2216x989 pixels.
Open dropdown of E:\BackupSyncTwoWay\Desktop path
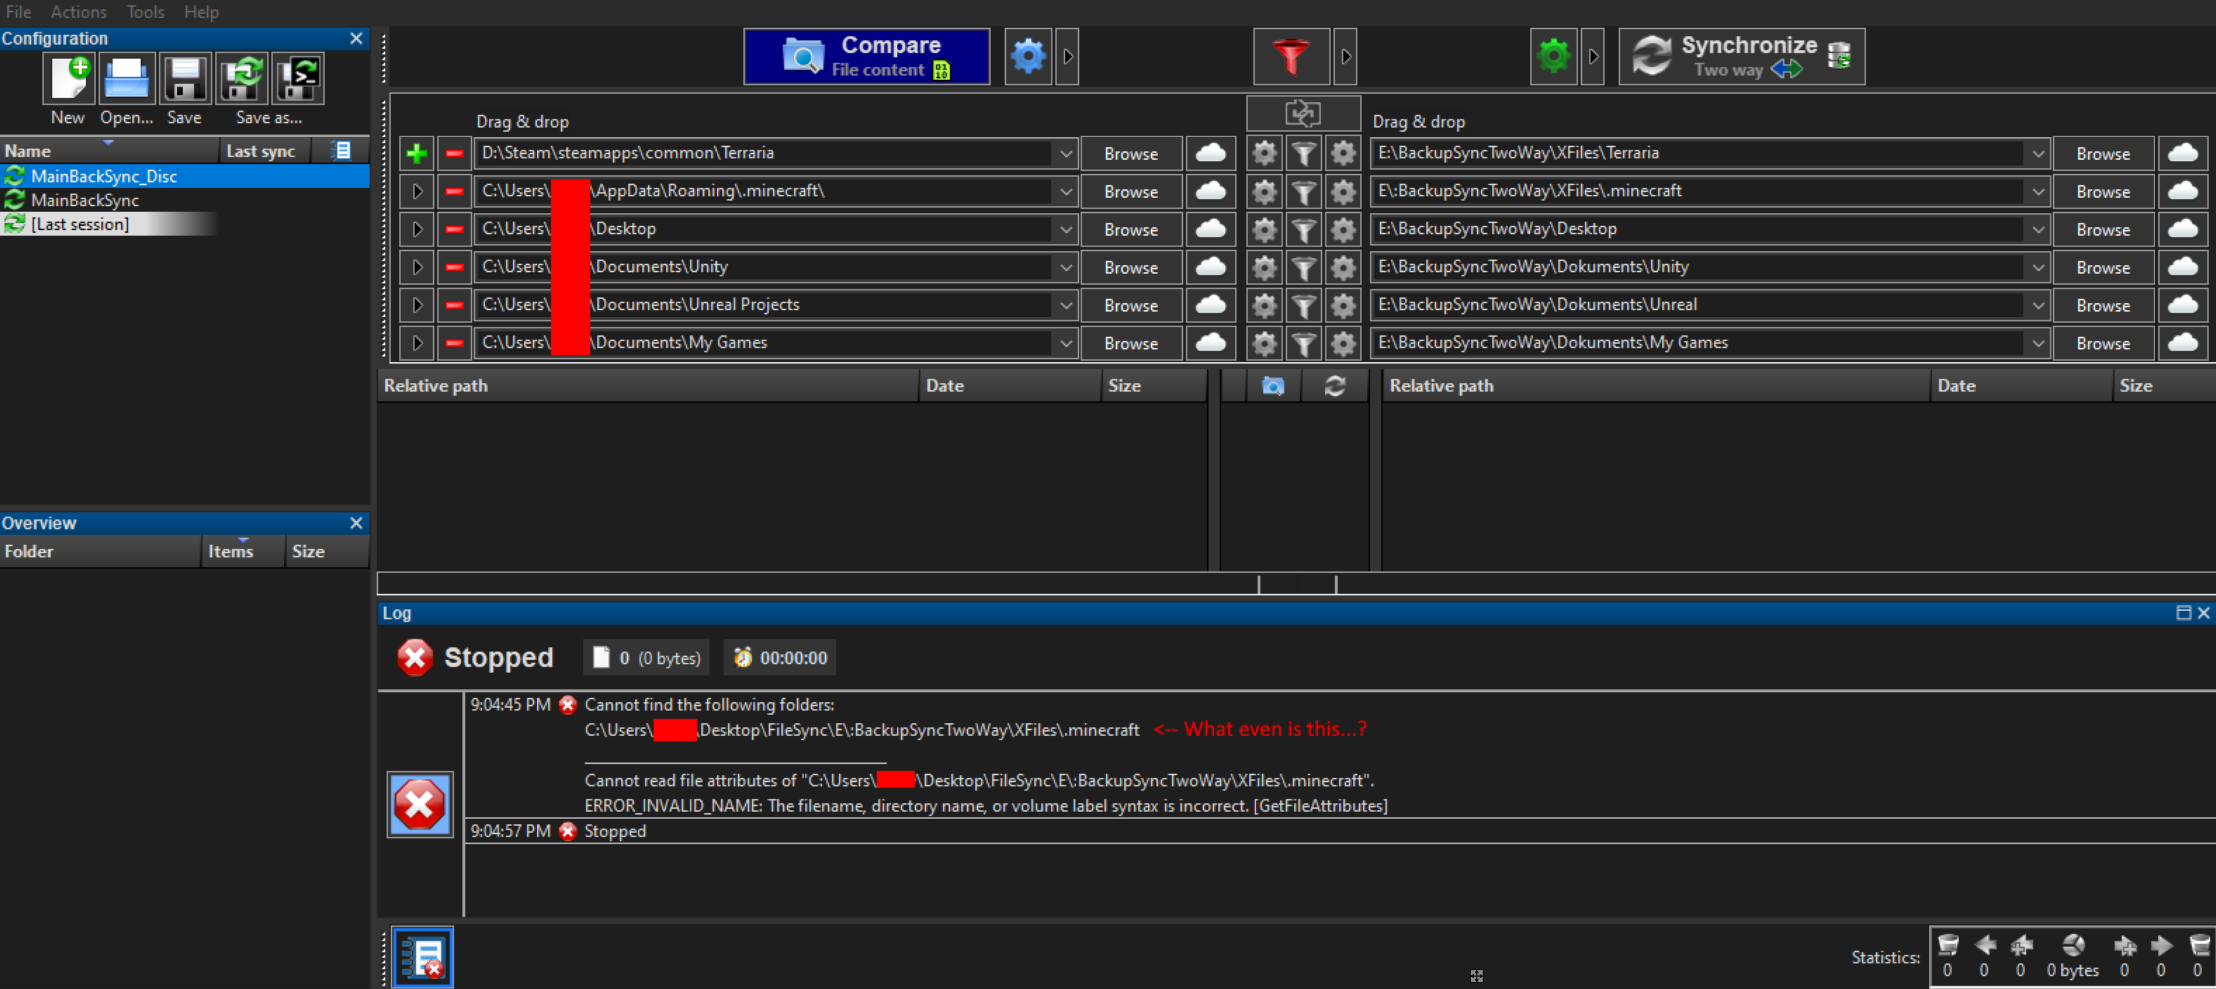[2038, 229]
